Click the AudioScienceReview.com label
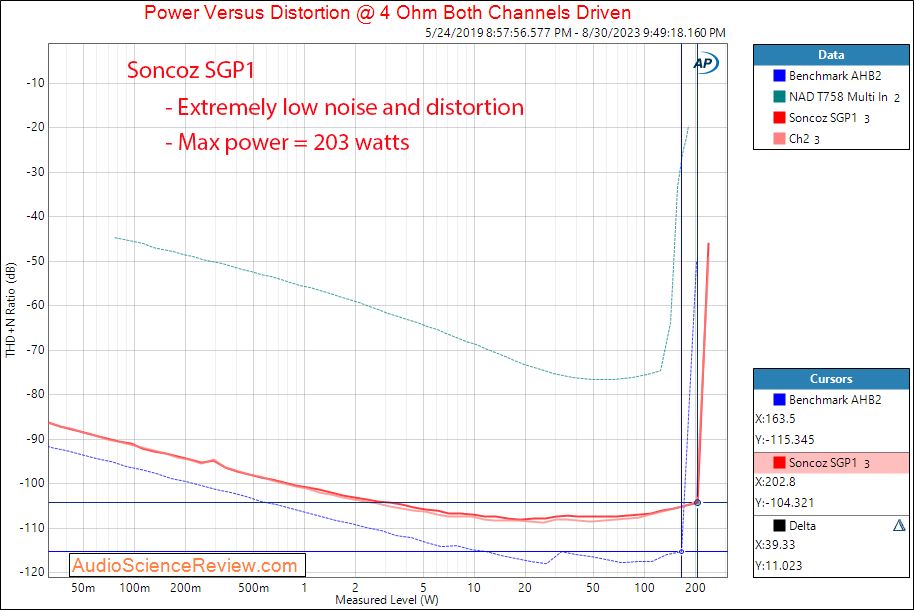Viewport: 914px width, 610px height. [x=187, y=565]
